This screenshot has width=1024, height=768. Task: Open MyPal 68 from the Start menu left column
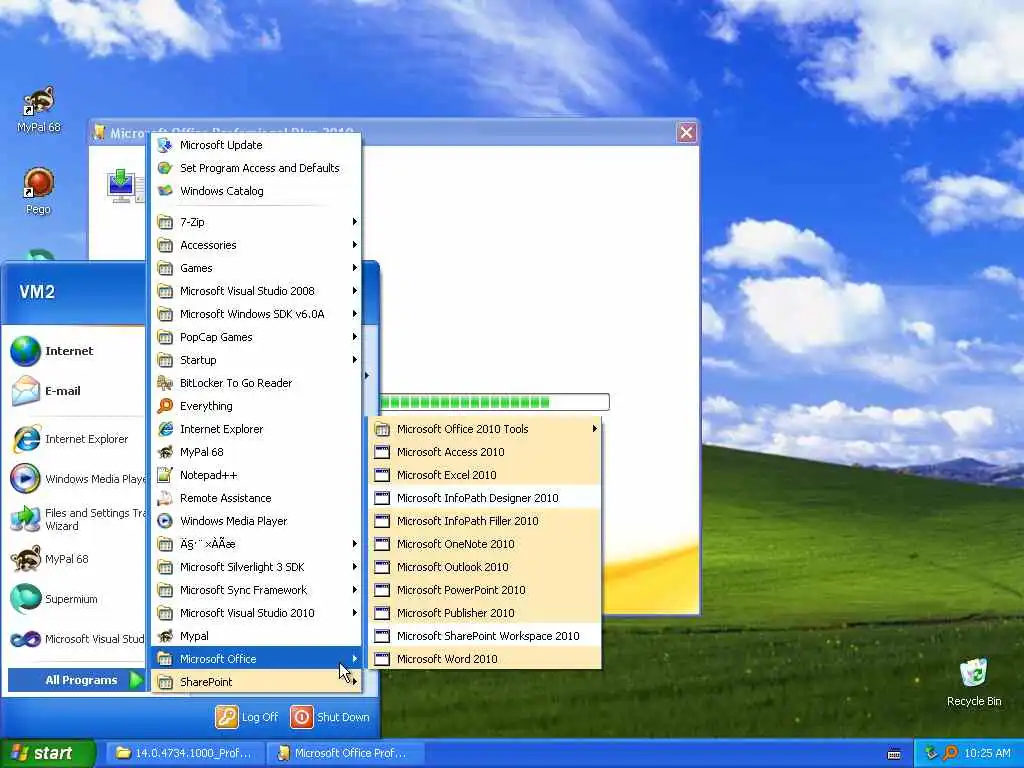(x=74, y=559)
